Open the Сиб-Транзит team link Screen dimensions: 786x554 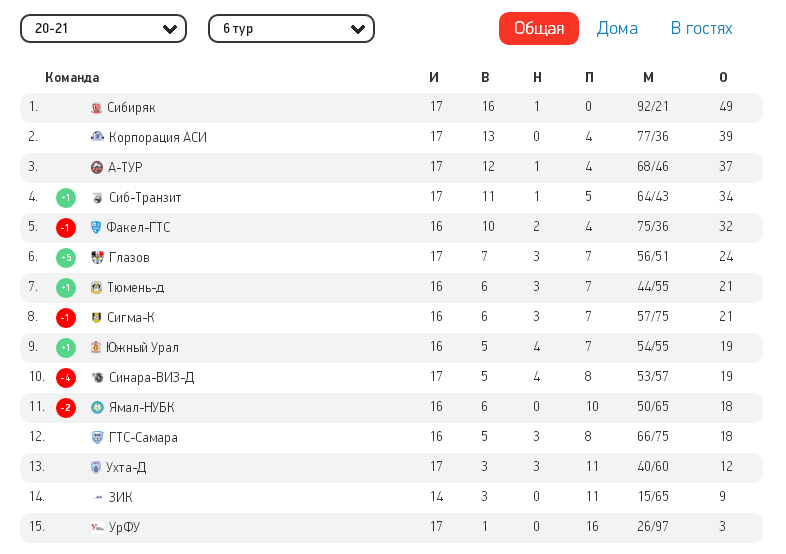(144, 198)
